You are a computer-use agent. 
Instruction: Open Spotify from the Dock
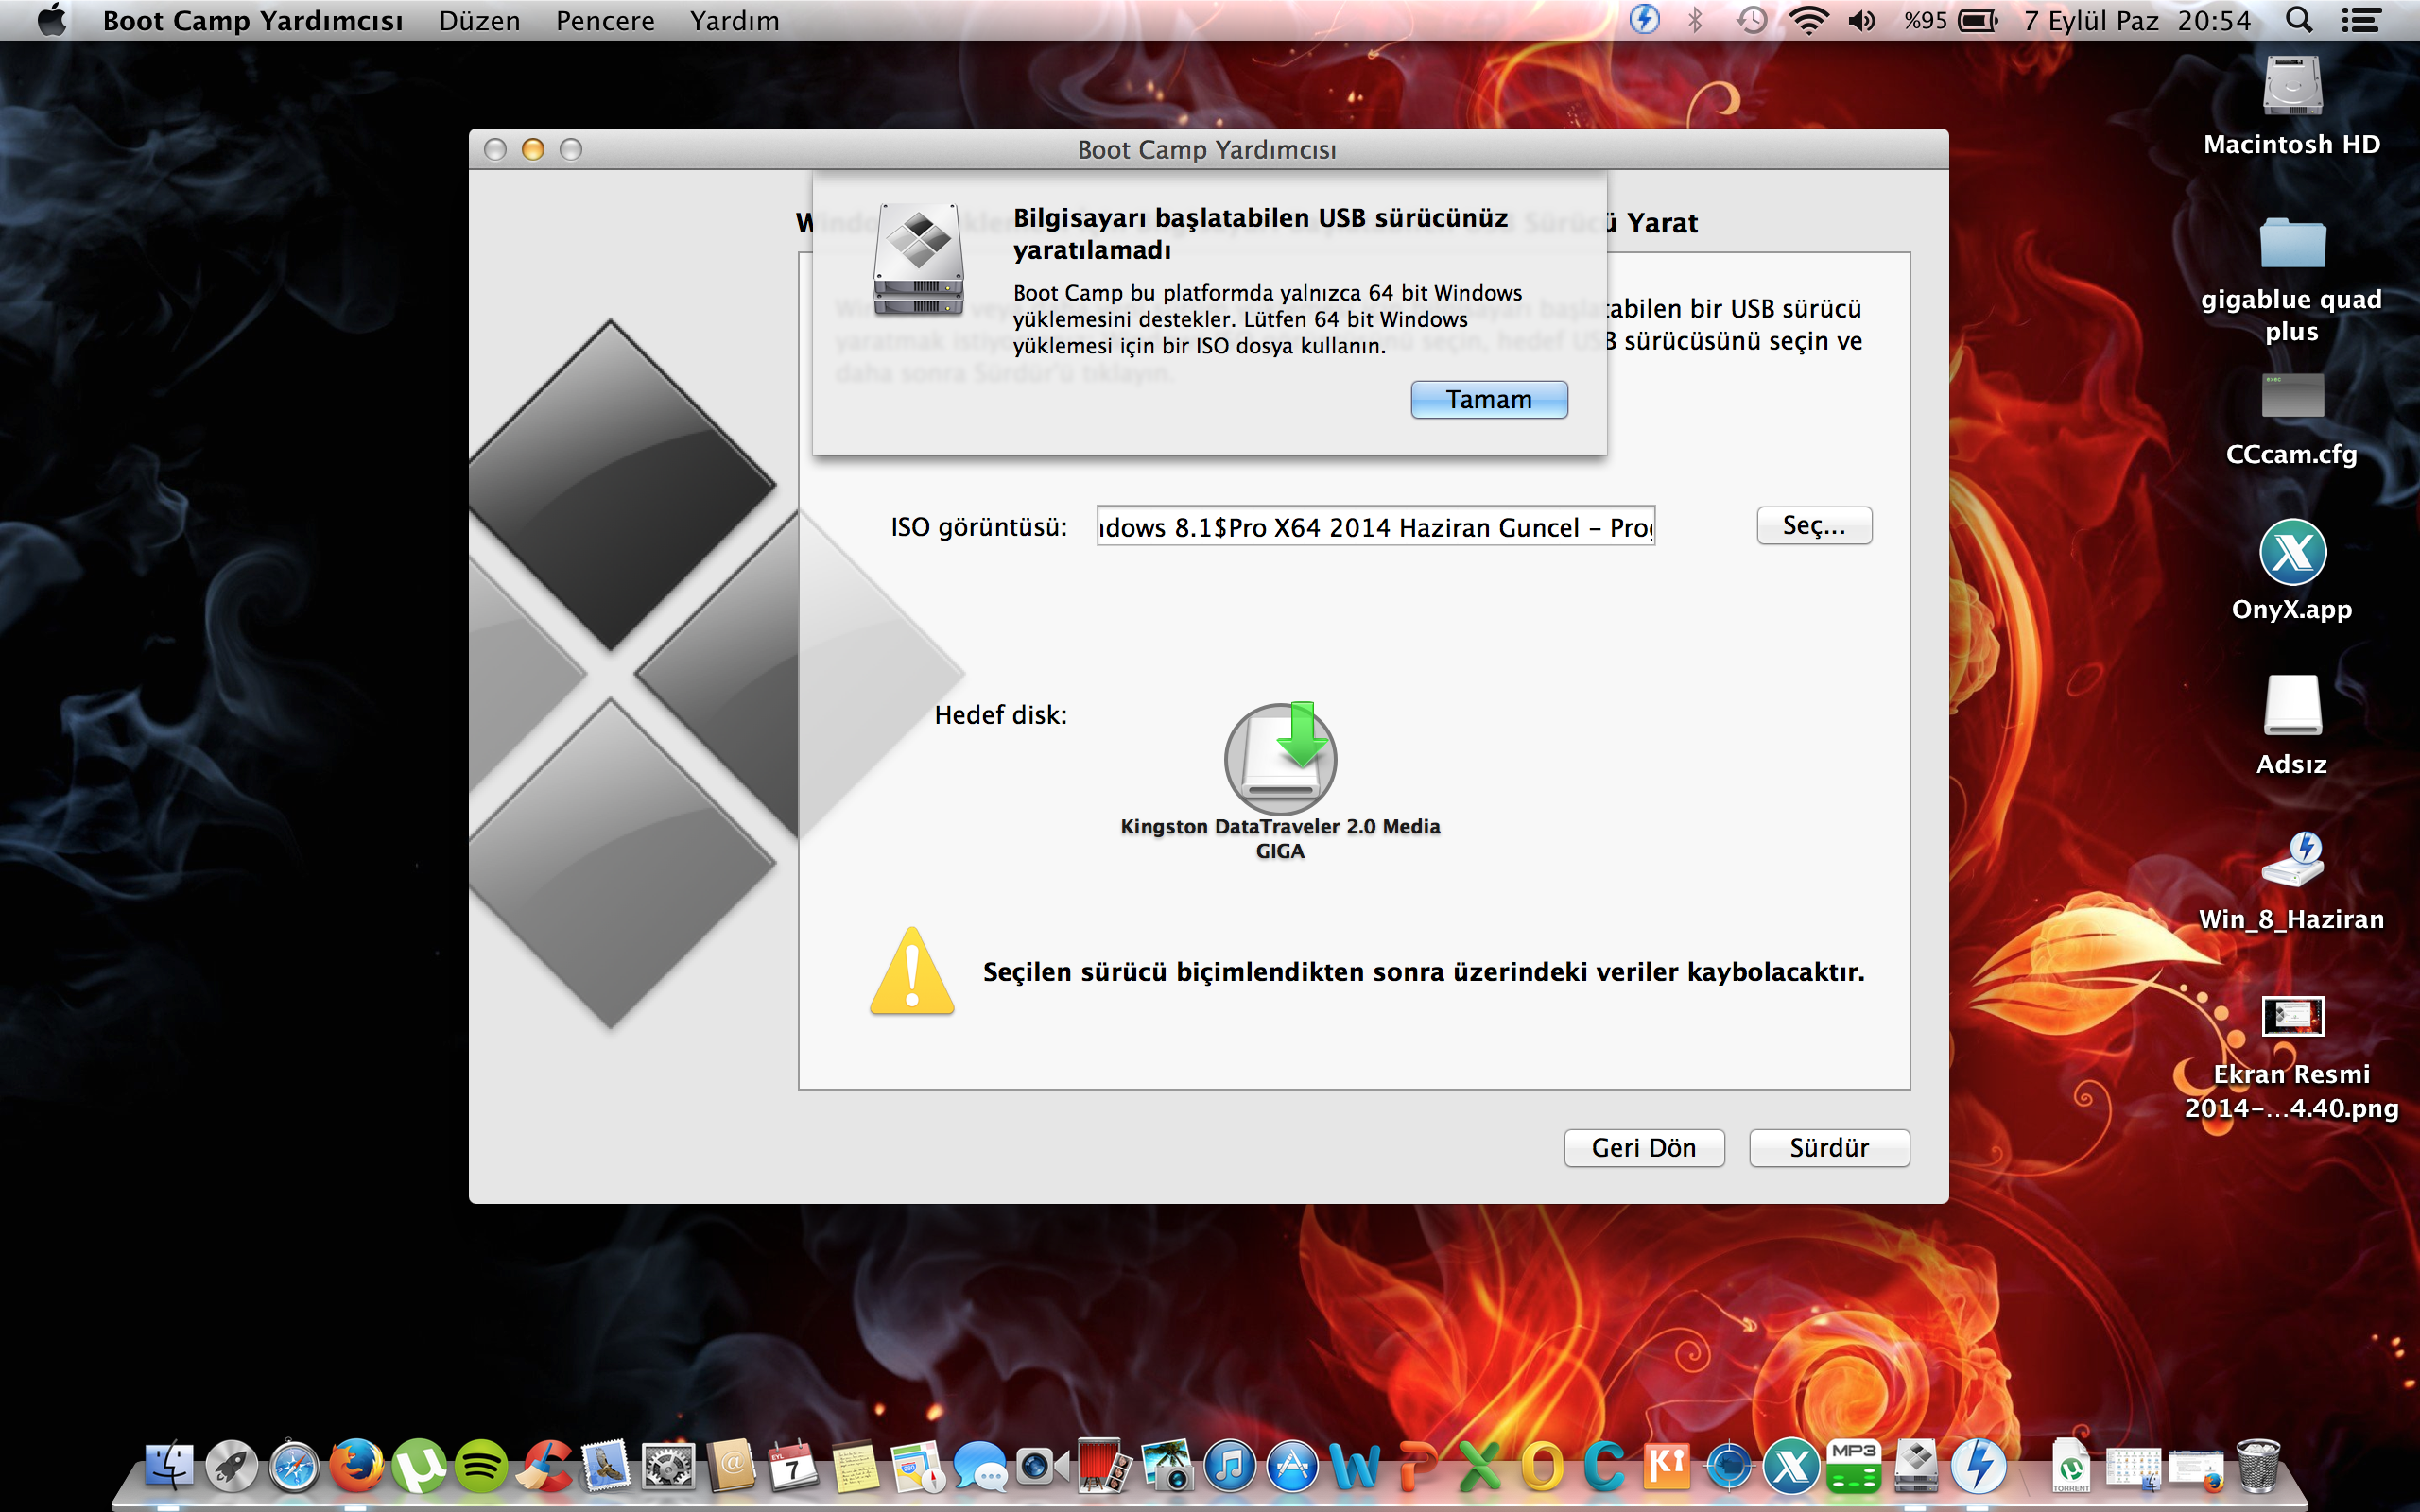(481, 1467)
